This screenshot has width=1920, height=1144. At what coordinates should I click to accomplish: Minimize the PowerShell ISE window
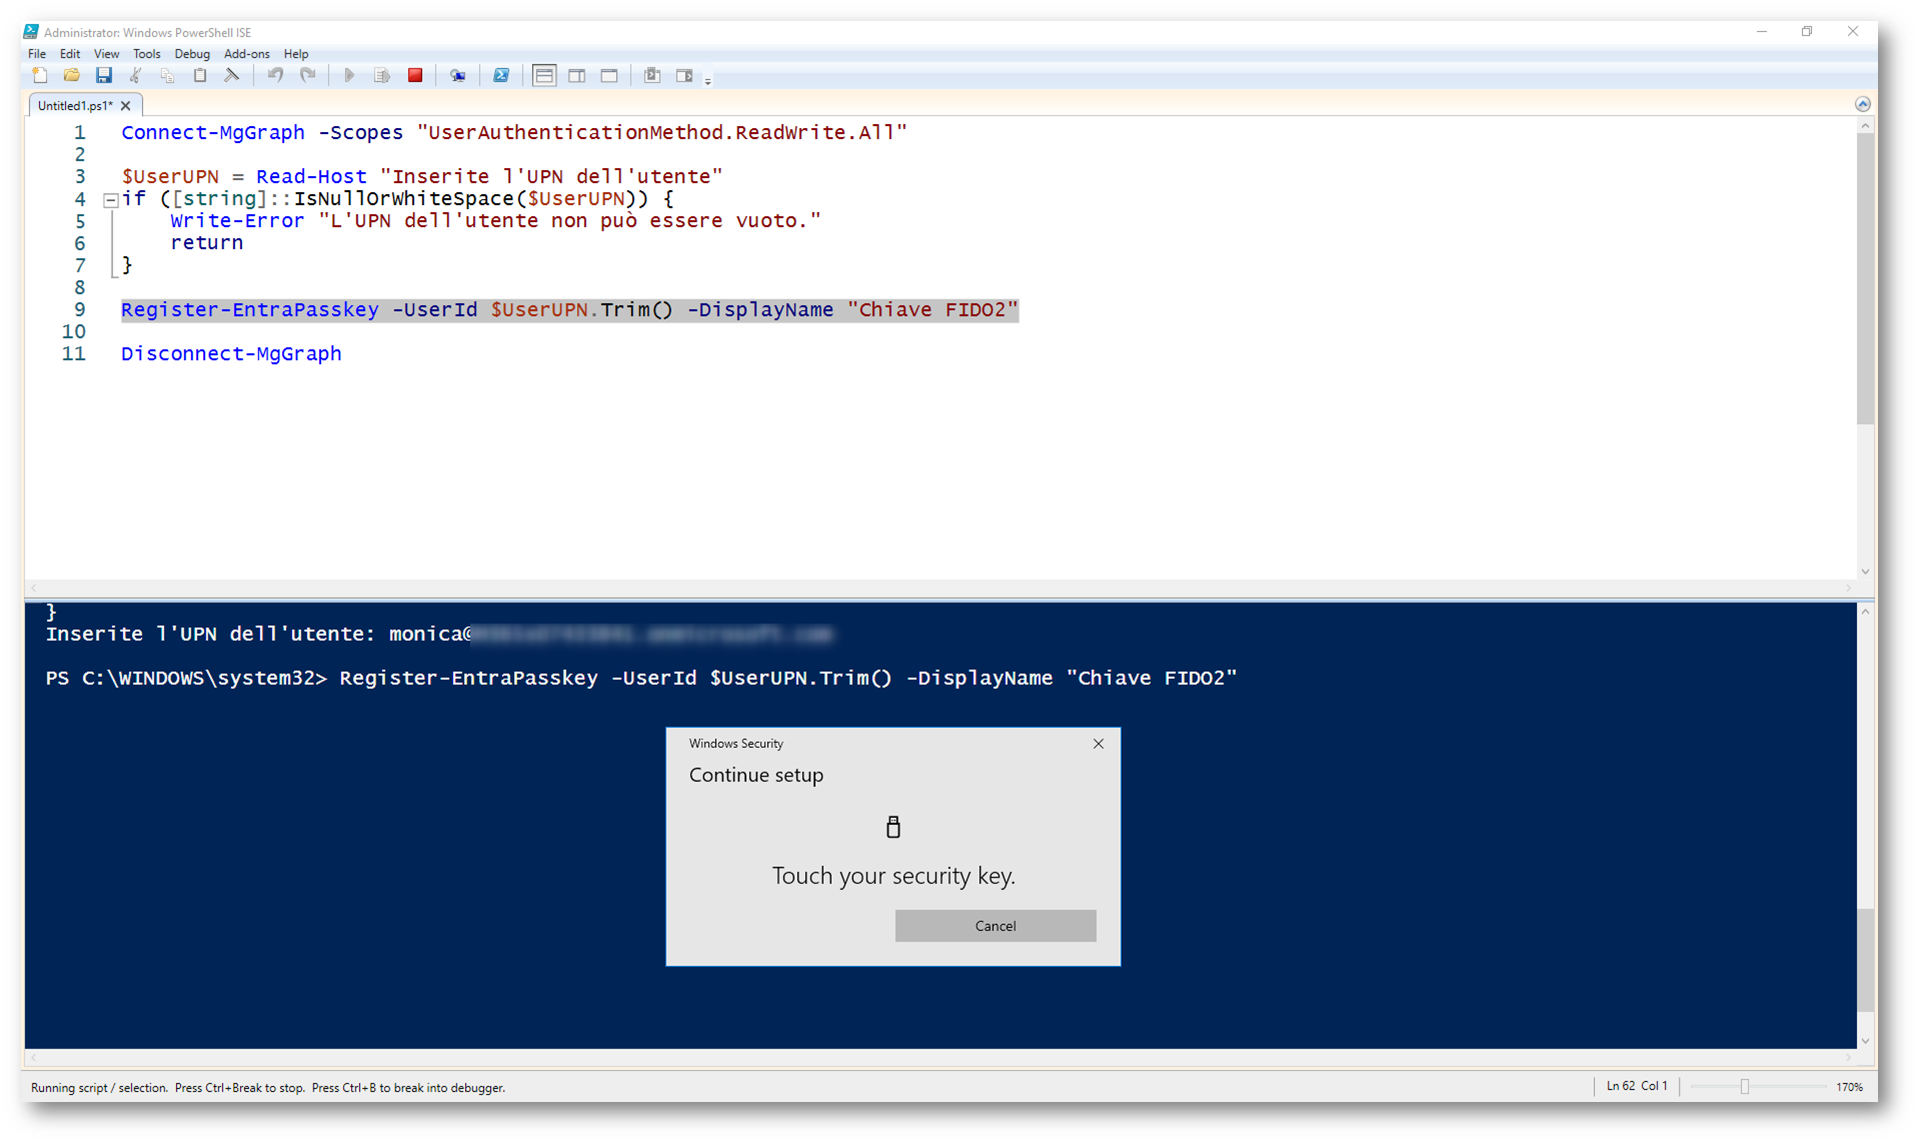pos(1761,32)
